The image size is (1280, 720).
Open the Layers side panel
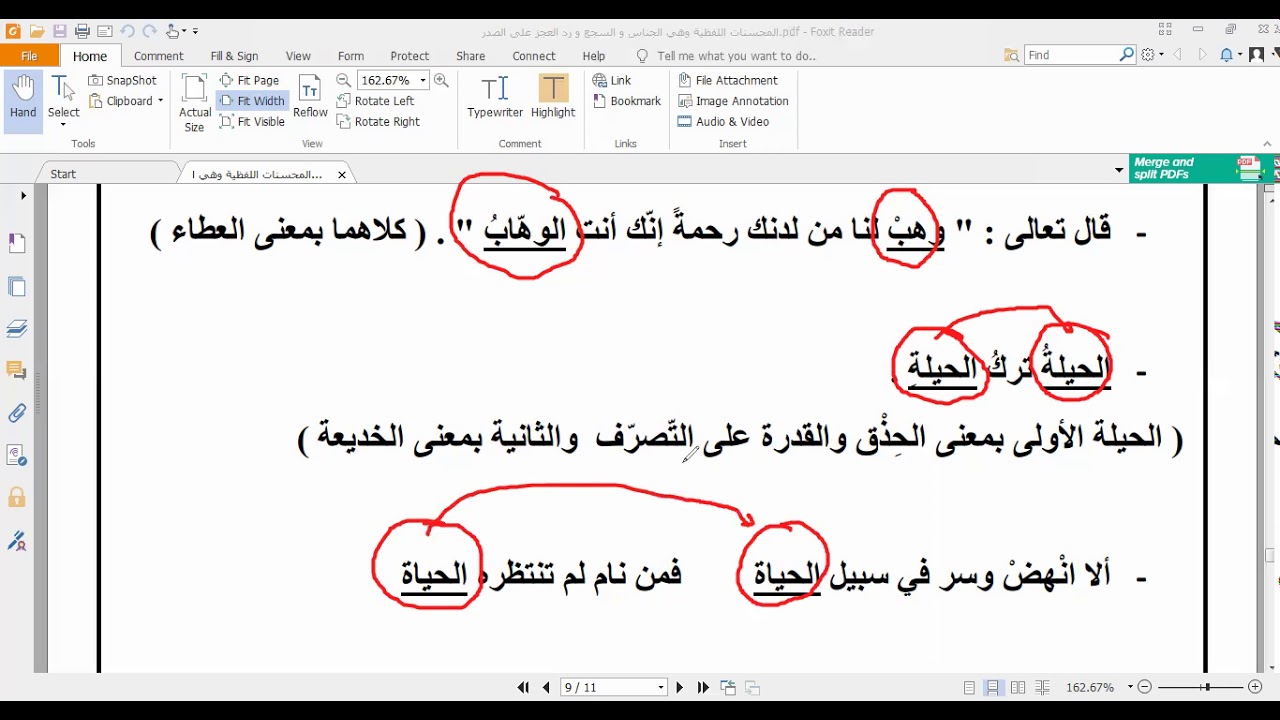[16, 328]
